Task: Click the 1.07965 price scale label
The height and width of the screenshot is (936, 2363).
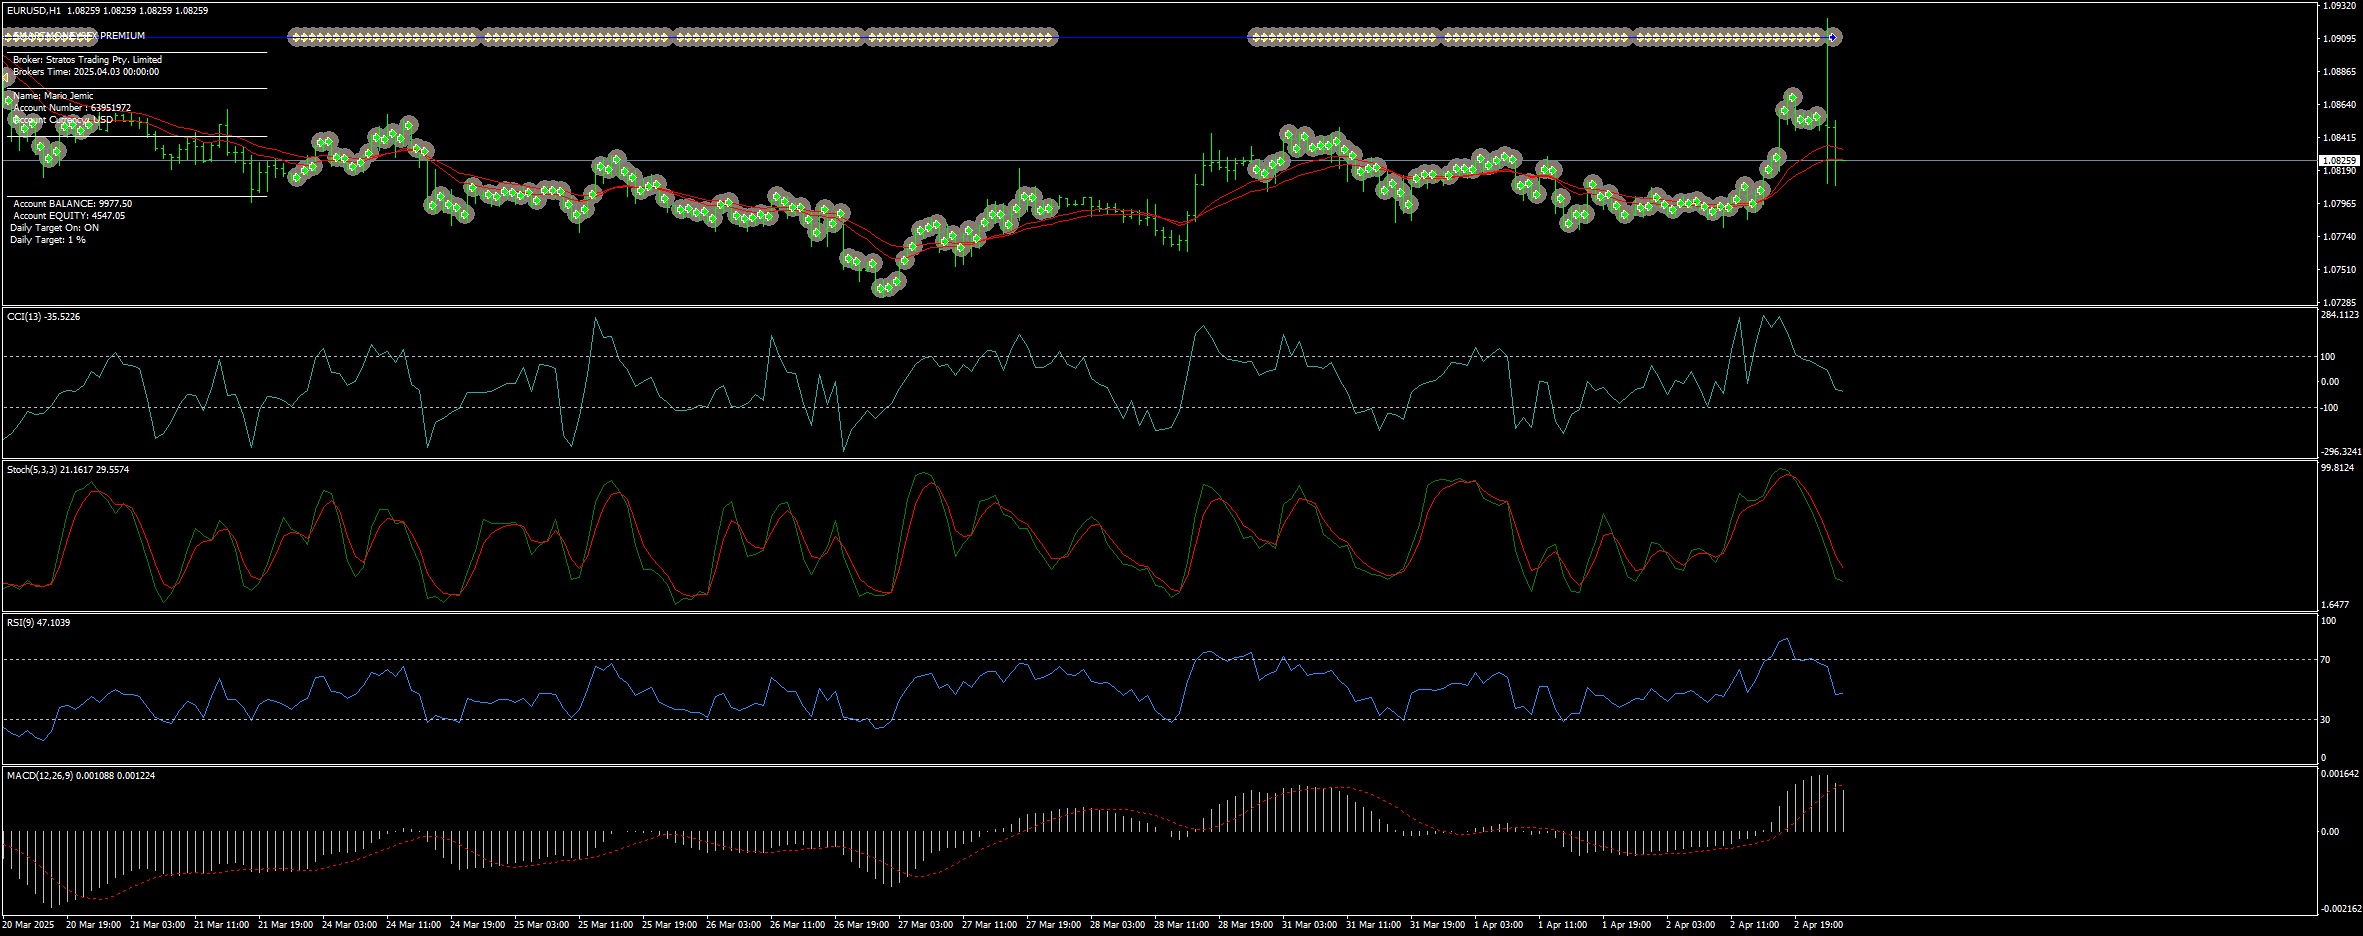Action: (x=2337, y=204)
